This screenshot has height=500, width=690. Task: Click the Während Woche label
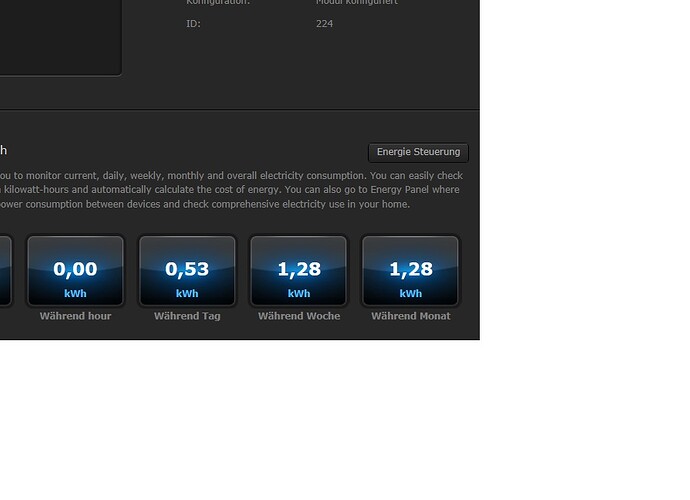tap(299, 316)
